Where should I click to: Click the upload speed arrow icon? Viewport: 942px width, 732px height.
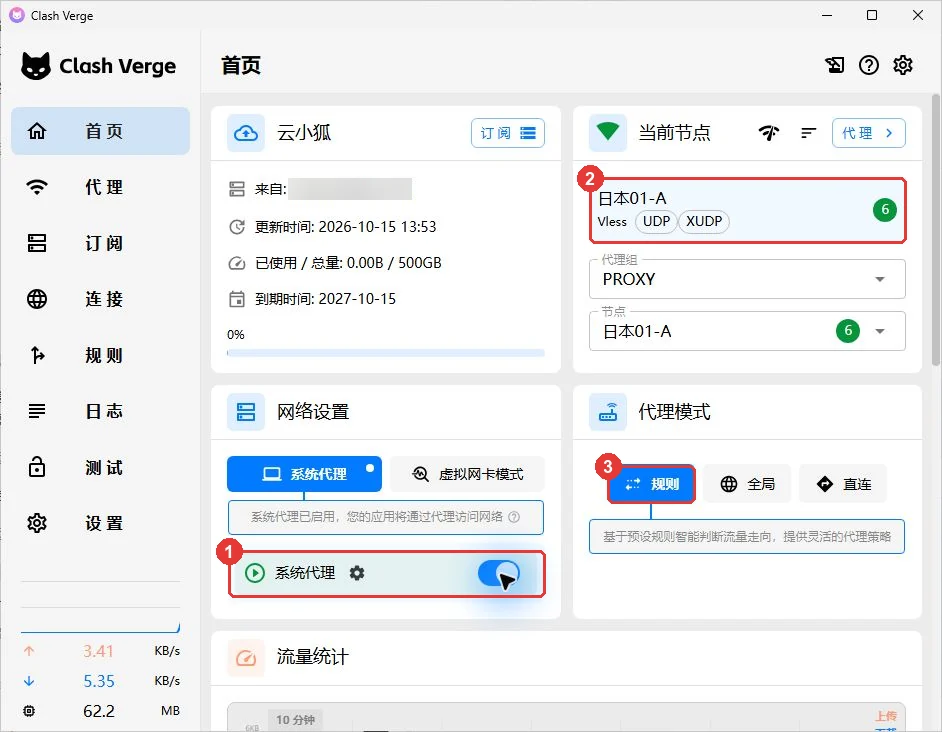point(29,651)
